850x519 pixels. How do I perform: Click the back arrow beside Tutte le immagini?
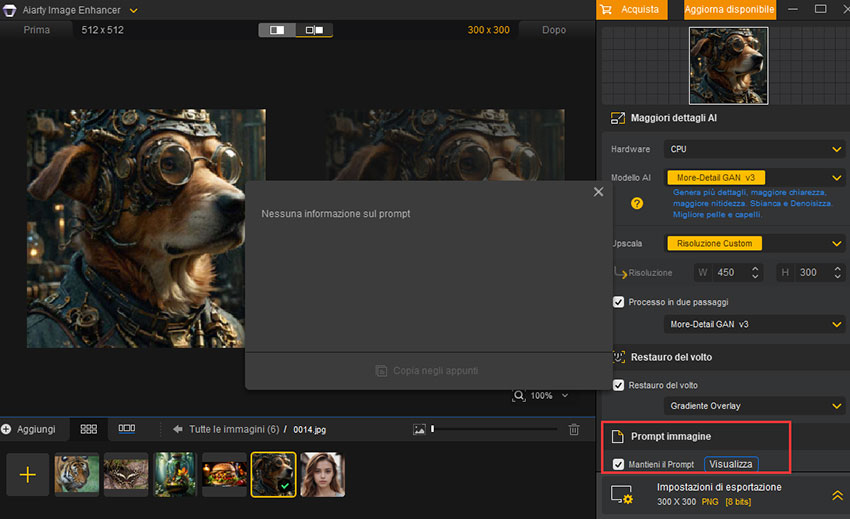[177, 430]
